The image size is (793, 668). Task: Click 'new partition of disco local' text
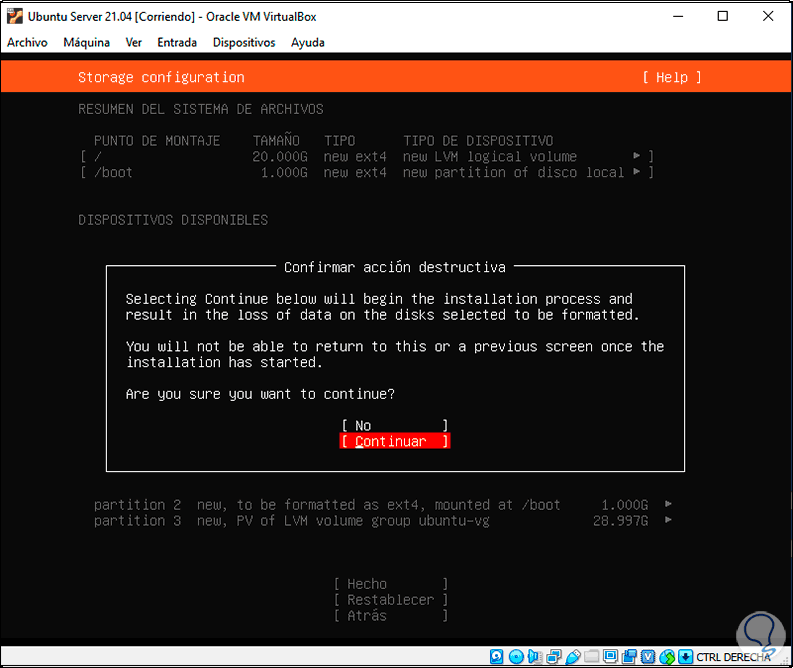[513, 172]
